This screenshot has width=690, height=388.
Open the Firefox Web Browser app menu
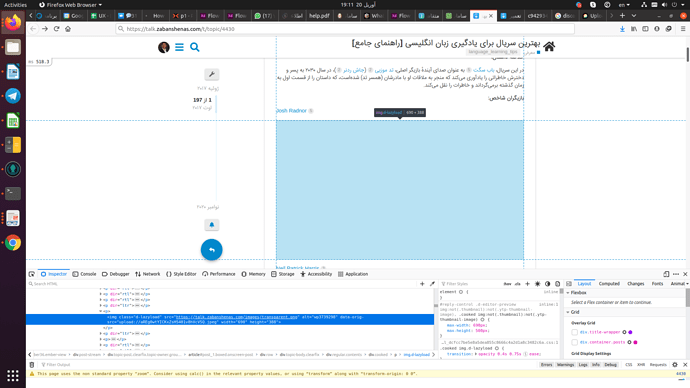[x=70, y=5]
